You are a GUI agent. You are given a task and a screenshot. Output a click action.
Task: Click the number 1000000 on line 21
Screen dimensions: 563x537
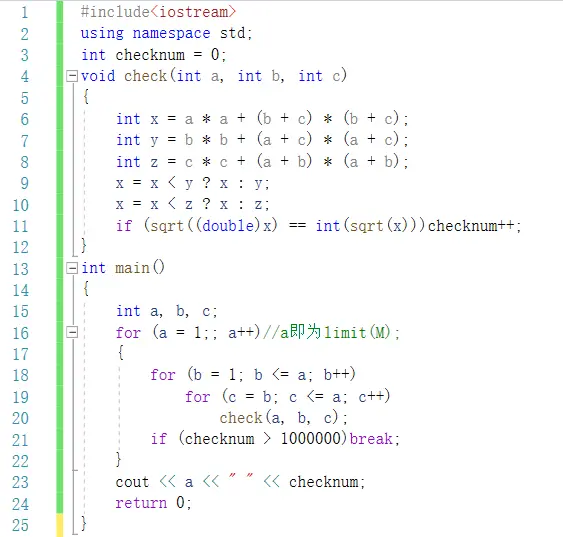click(311, 439)
